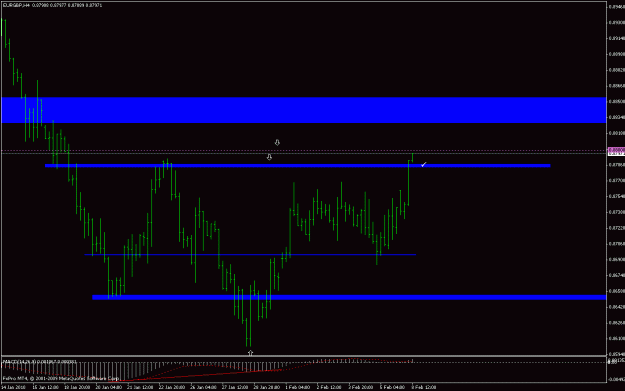
Task: Select the lower blue support band
Action: (349, 297)
